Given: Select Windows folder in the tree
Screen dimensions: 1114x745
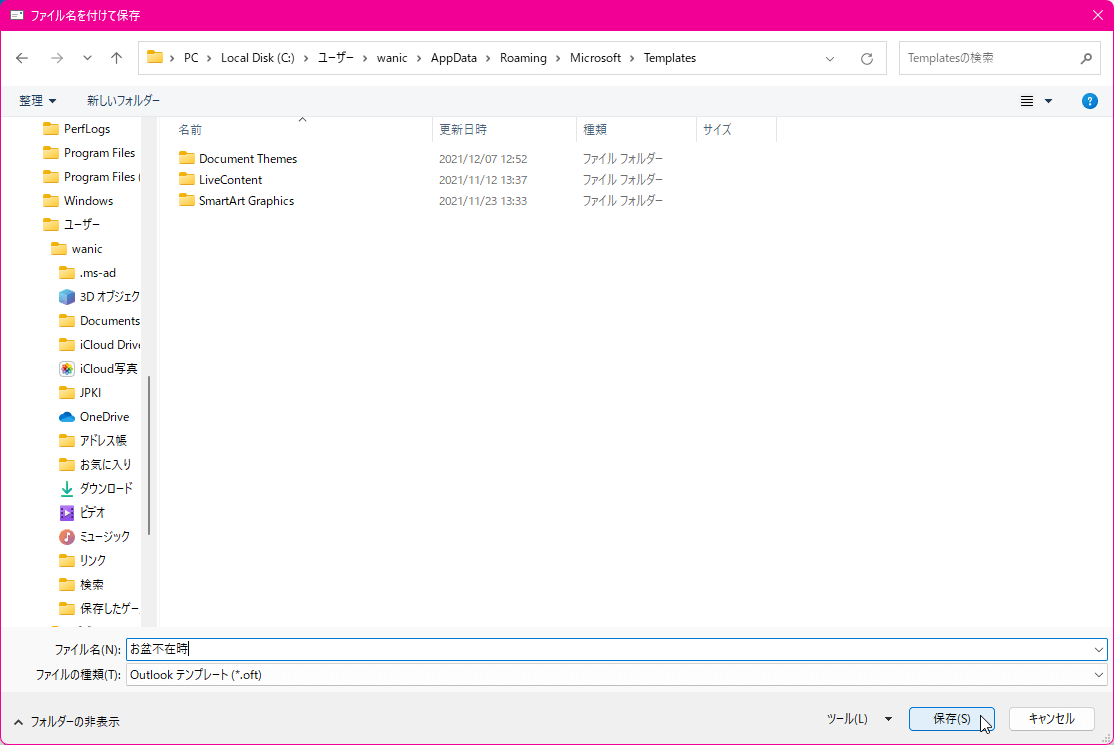Looking at the screenshot, I should (88, 201).
